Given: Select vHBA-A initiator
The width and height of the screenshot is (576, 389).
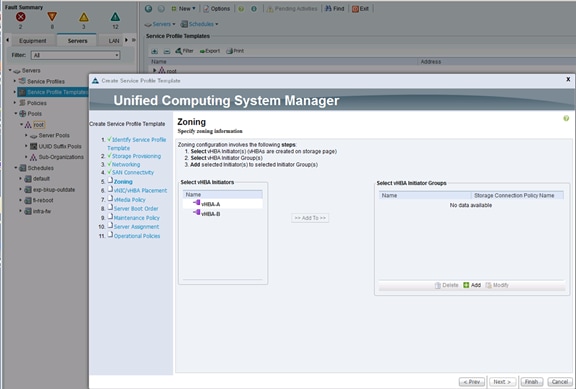Looking at the screenshot, I should pos(223,204).
